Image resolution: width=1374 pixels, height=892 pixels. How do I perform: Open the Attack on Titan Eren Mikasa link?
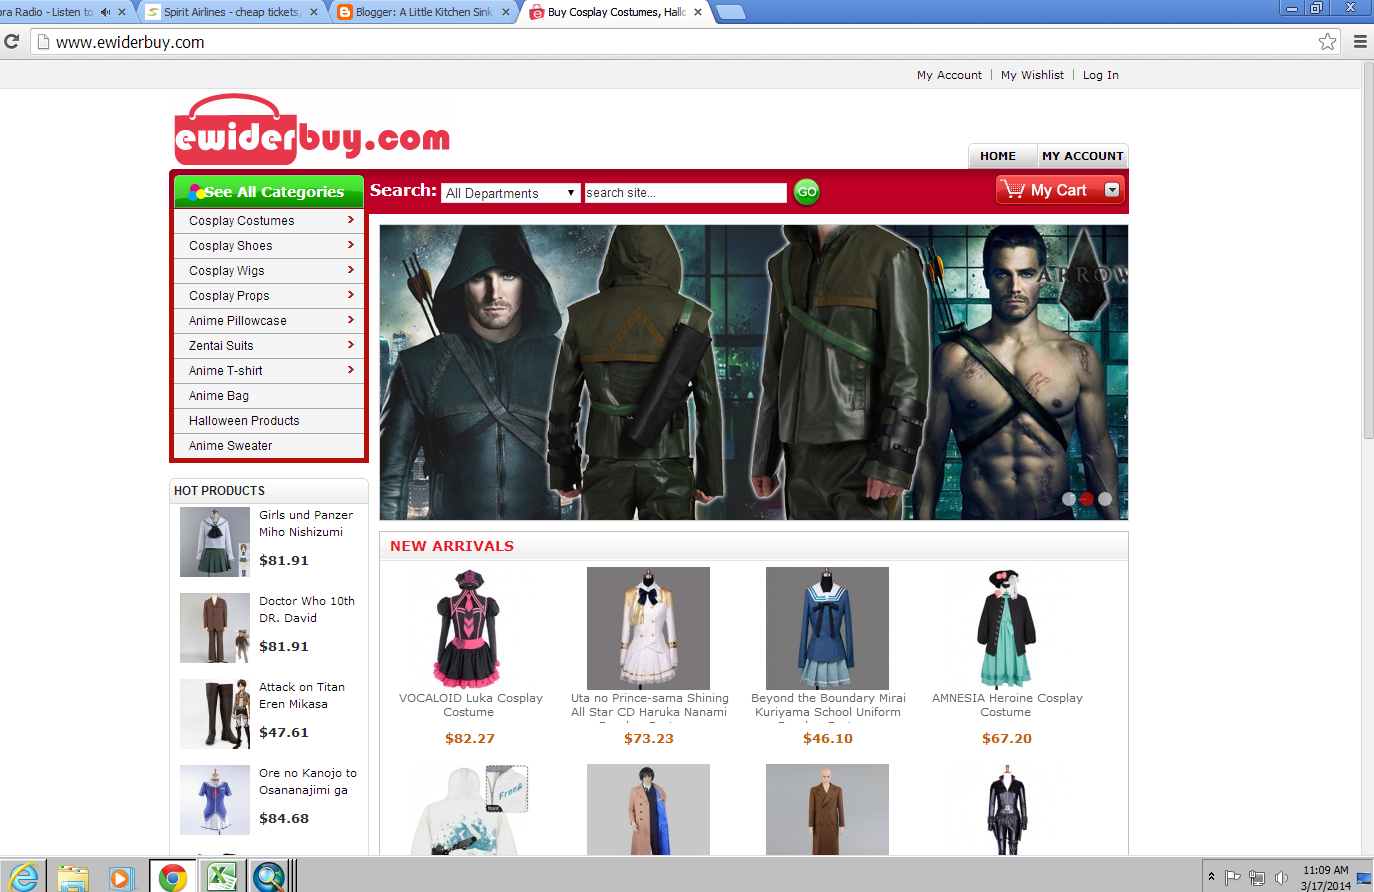pyautogui.click(x=302, y=696)
